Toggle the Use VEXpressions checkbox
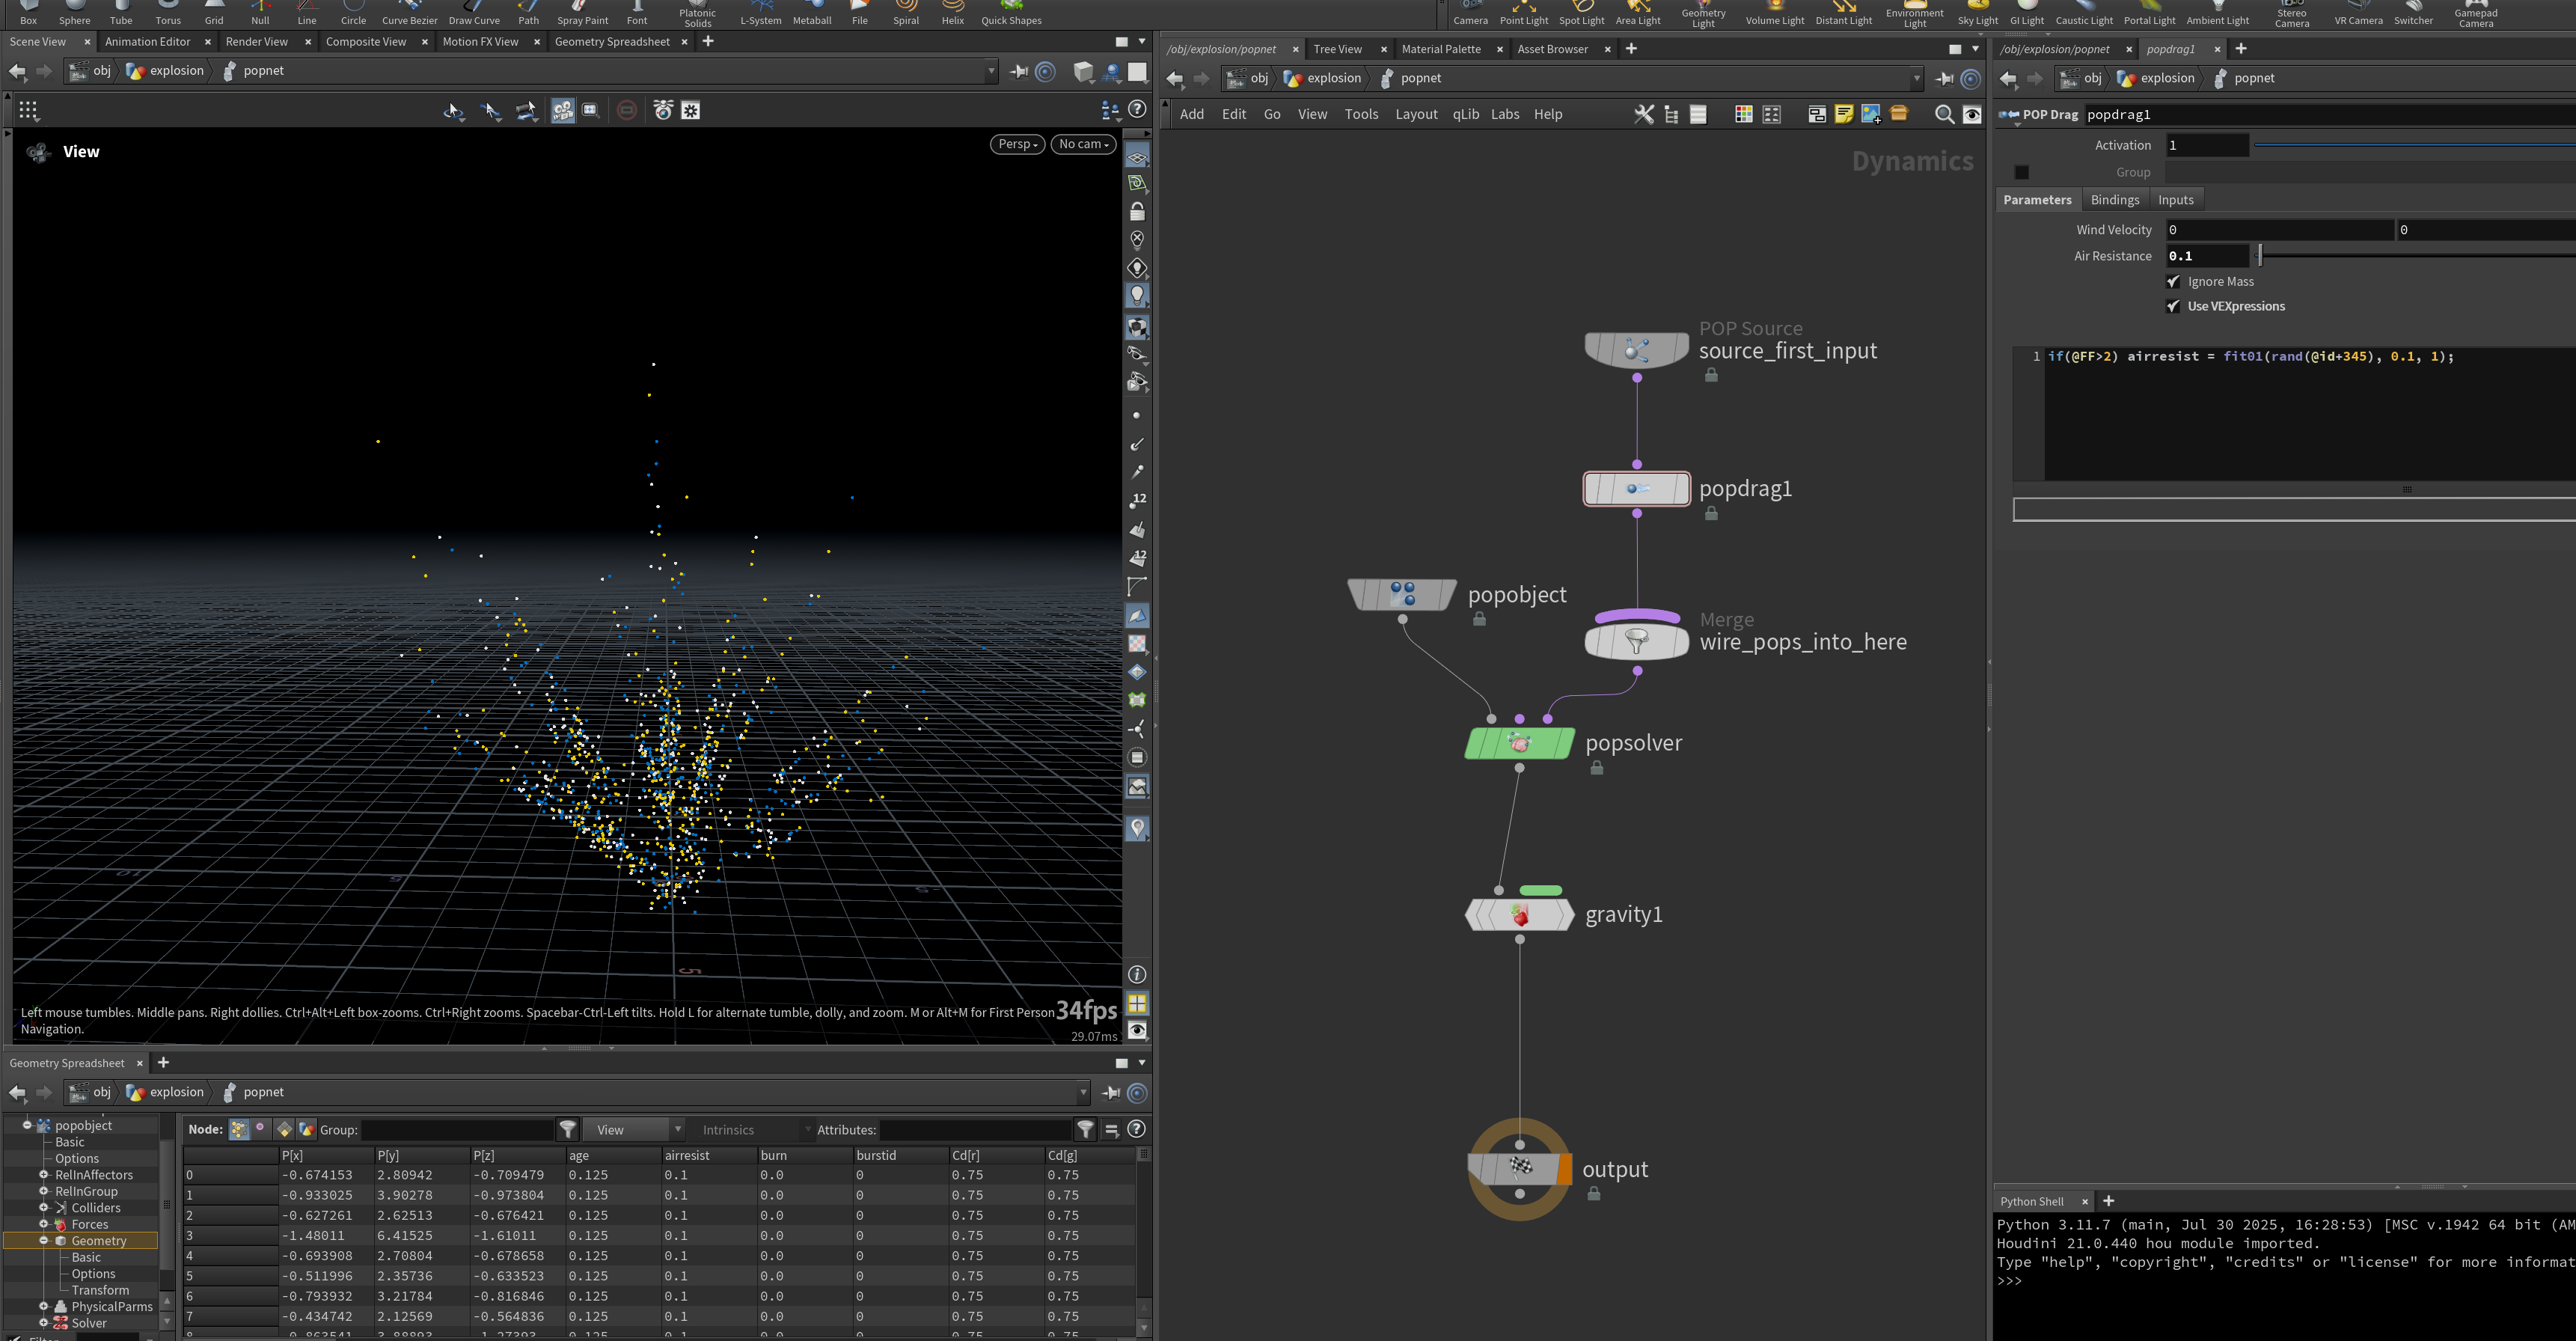This screenshot has height=1341, width=2576. point(2173,306)
